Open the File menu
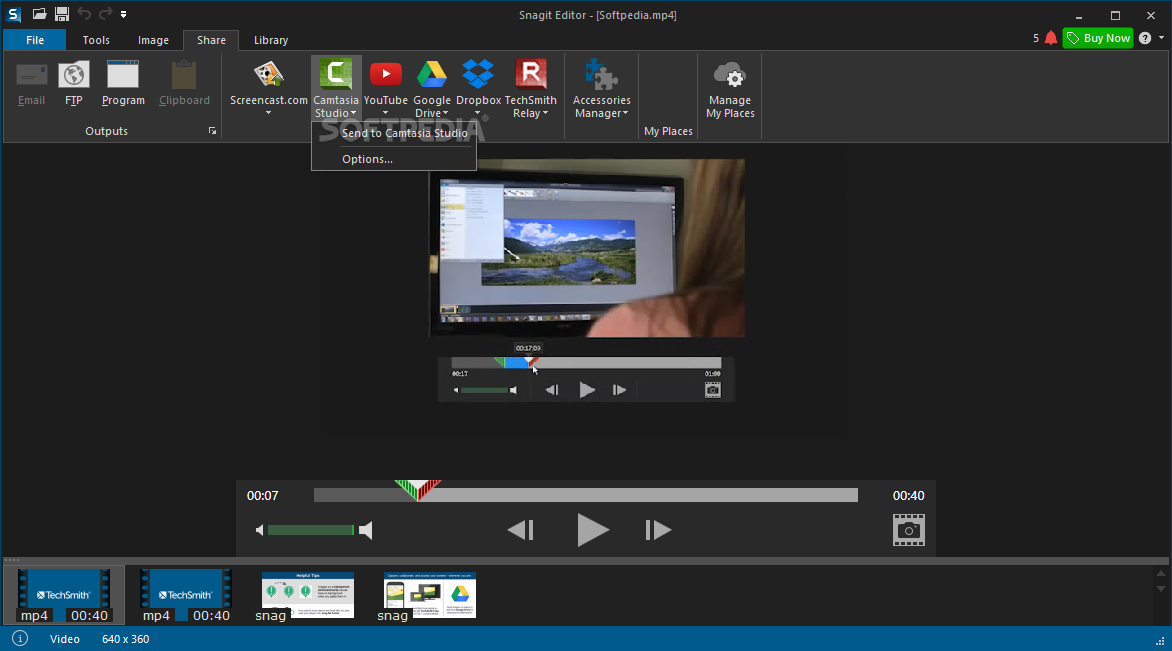Screen dimensions: 1172x651 coord(34,40)
